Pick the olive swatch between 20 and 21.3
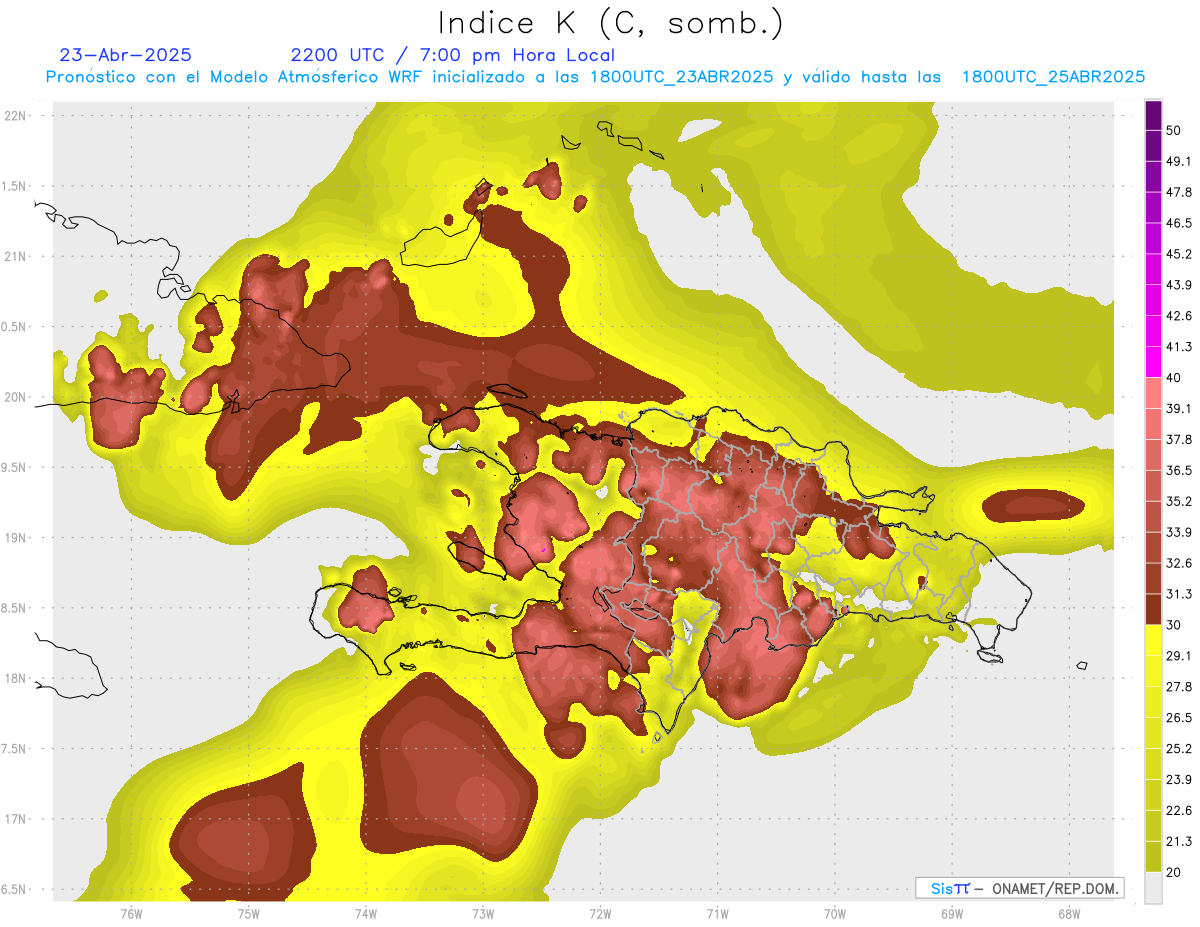This screenshot has height=927, width=1200. (x=1153, y=856)
